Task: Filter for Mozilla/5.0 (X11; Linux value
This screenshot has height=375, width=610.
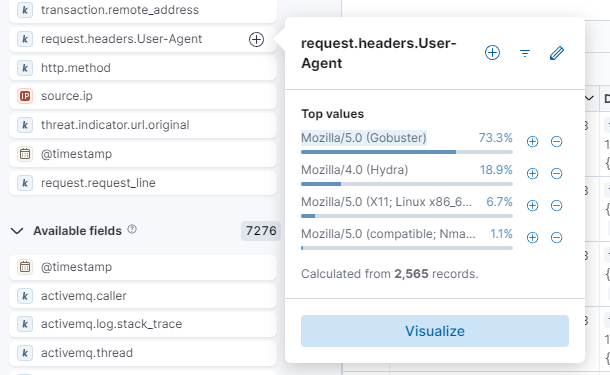Action: [x=532, y=205]
